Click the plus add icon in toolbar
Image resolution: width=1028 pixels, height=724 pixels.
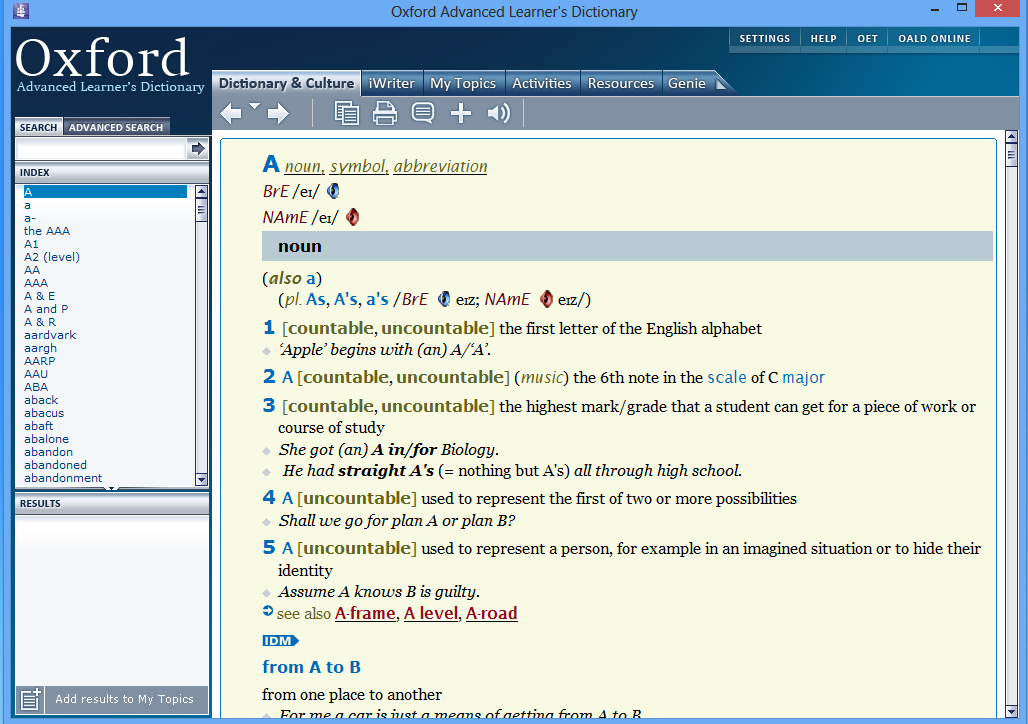pyautogui.click(x=461, y=113)
